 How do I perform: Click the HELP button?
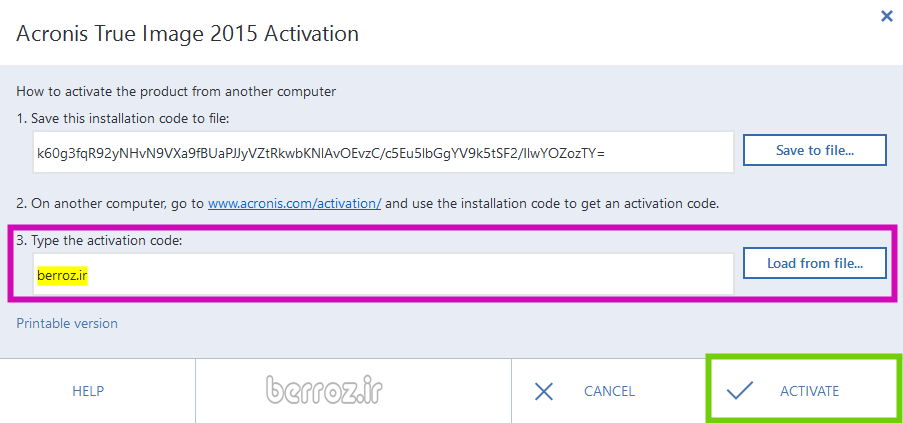click(x=88, y=391)
